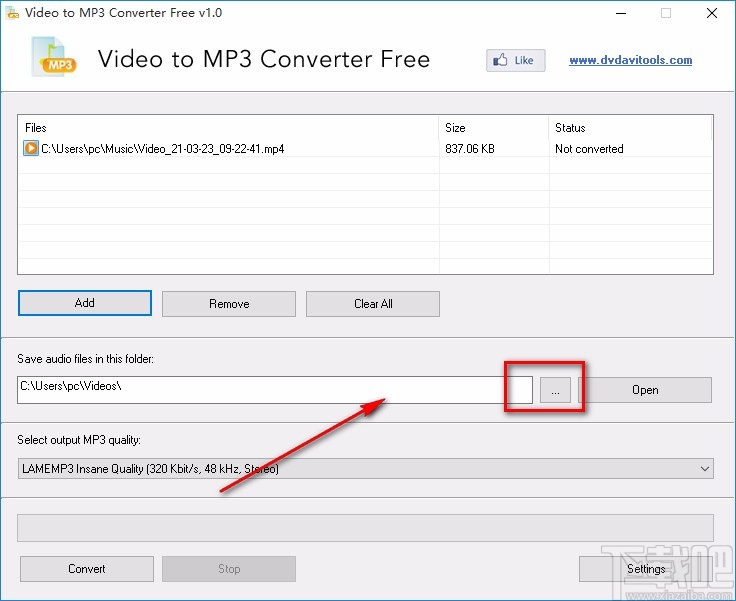The height and width of the screenshot is (601, 736).
Task: Click the 'Not converted' status cell
Action: pos(589,149)
